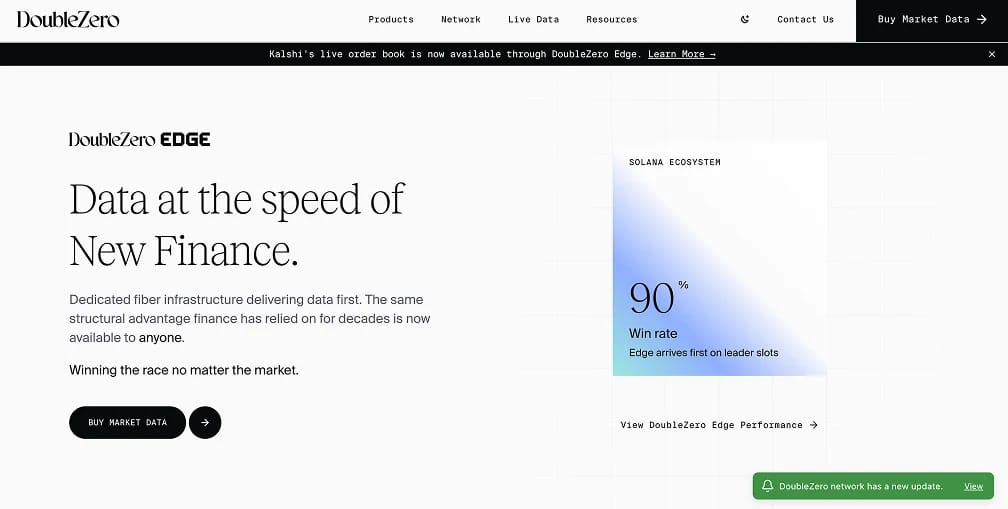The width and height of the screenshot is (1008, 509).
Task: Click 'SOLANA ECOSYSTEM' card label
Action: coord(675,162)
